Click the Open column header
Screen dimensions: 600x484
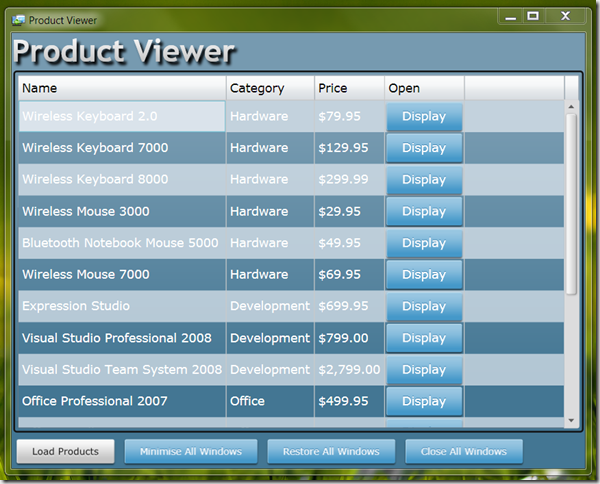(x=424, y=88)
